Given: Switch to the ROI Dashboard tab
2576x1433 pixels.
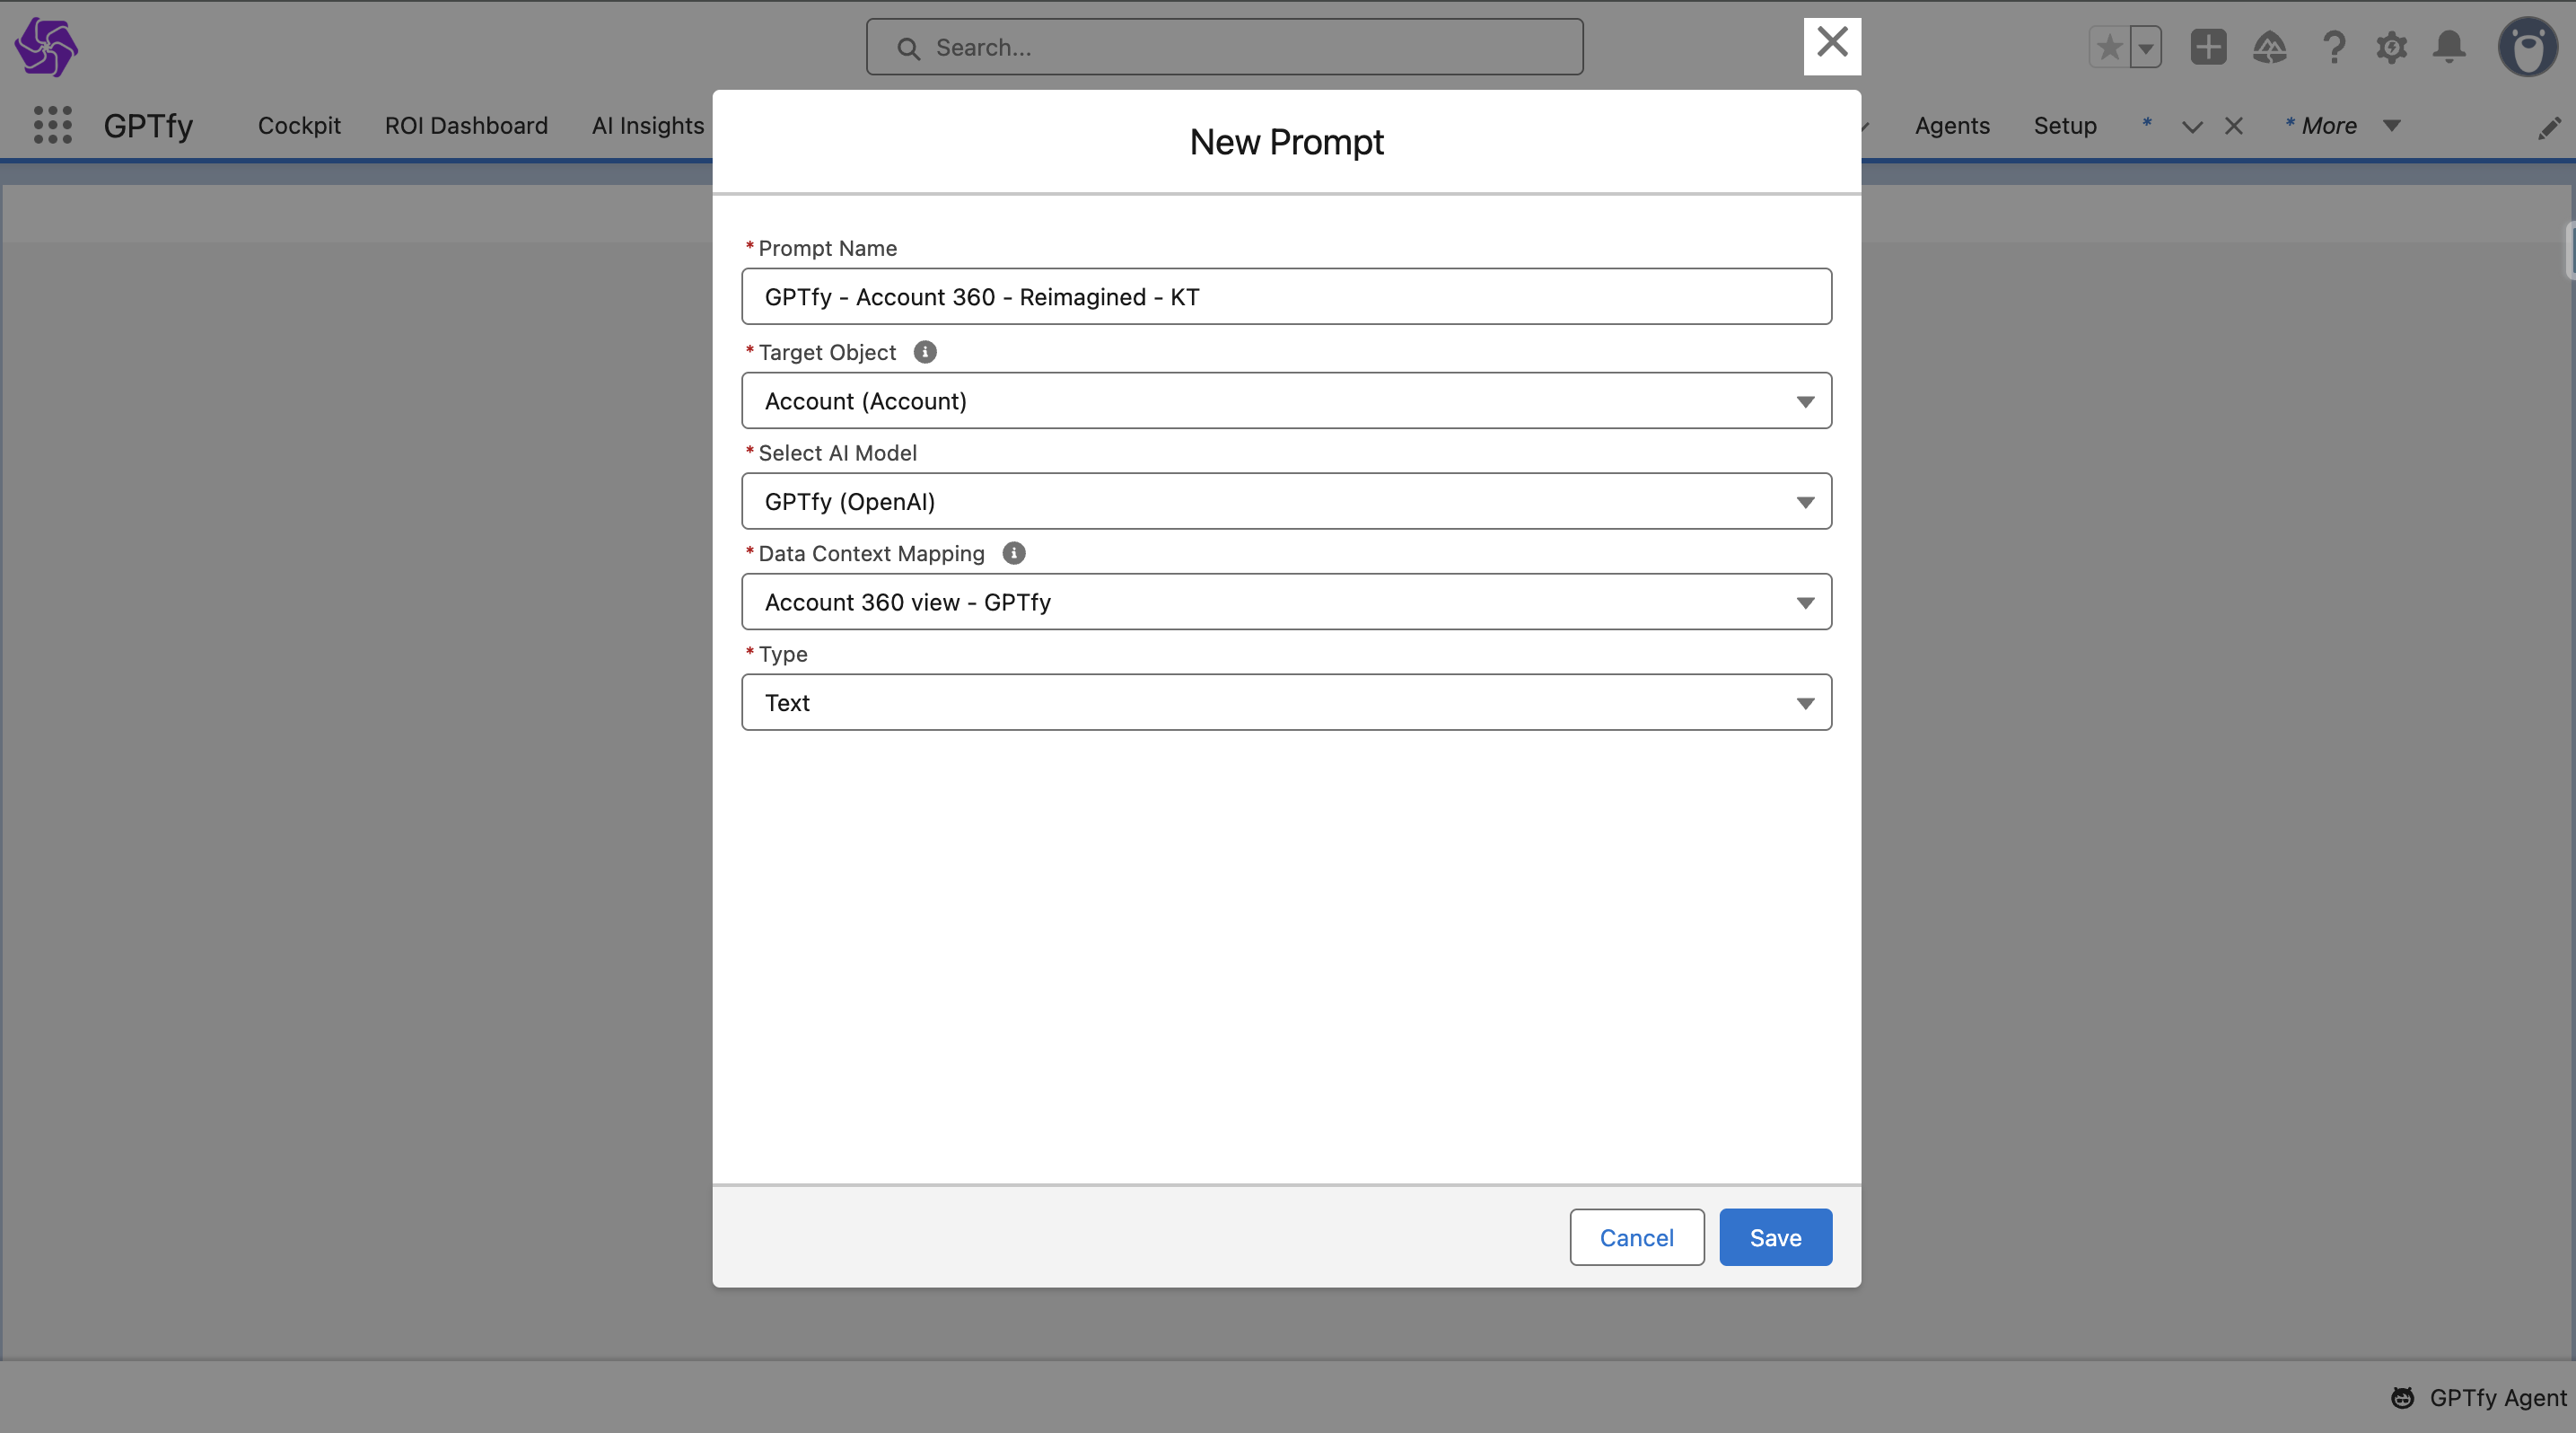Looking at the screenshot, I should [x=466, y=125].
